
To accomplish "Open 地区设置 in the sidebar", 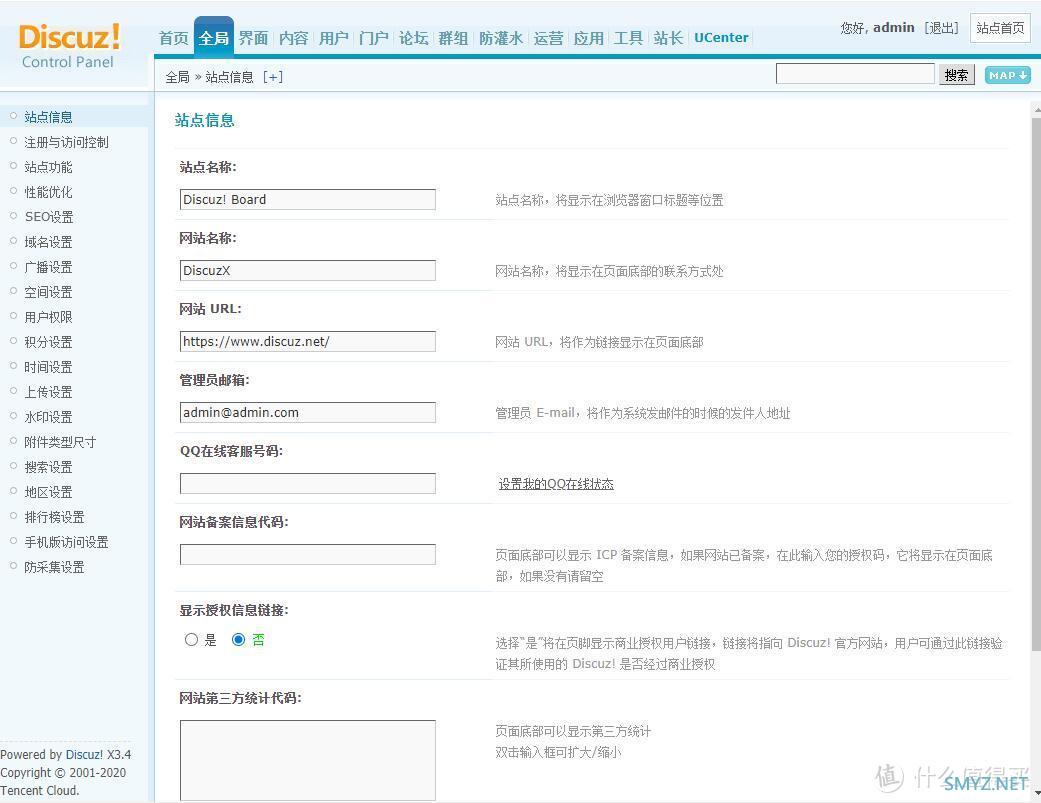I will [x=48, y=492].
